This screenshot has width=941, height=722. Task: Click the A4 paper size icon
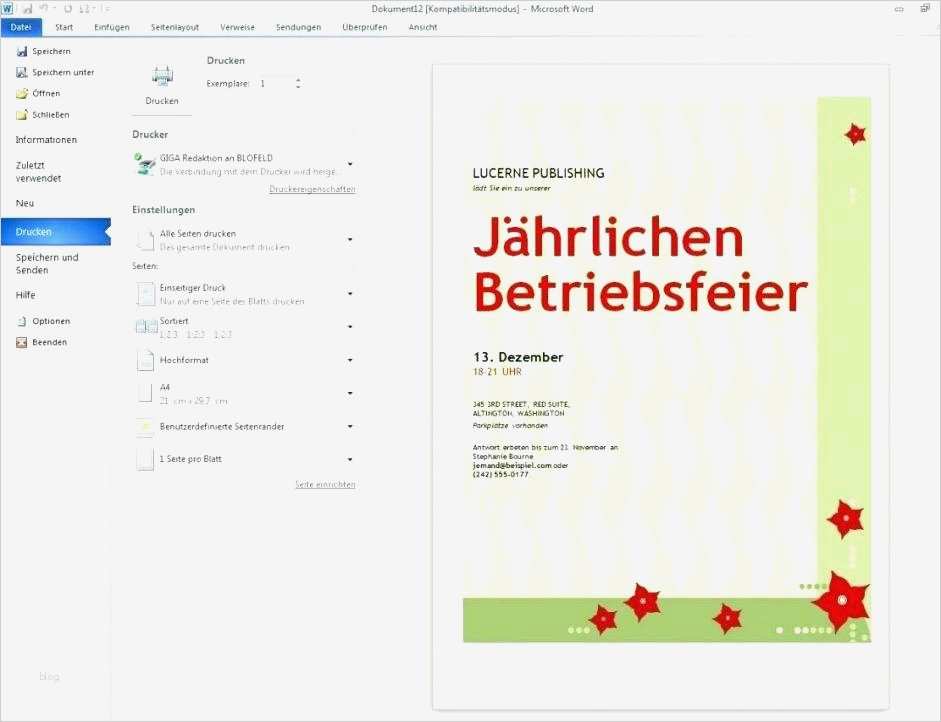click(x=143, y=393)
